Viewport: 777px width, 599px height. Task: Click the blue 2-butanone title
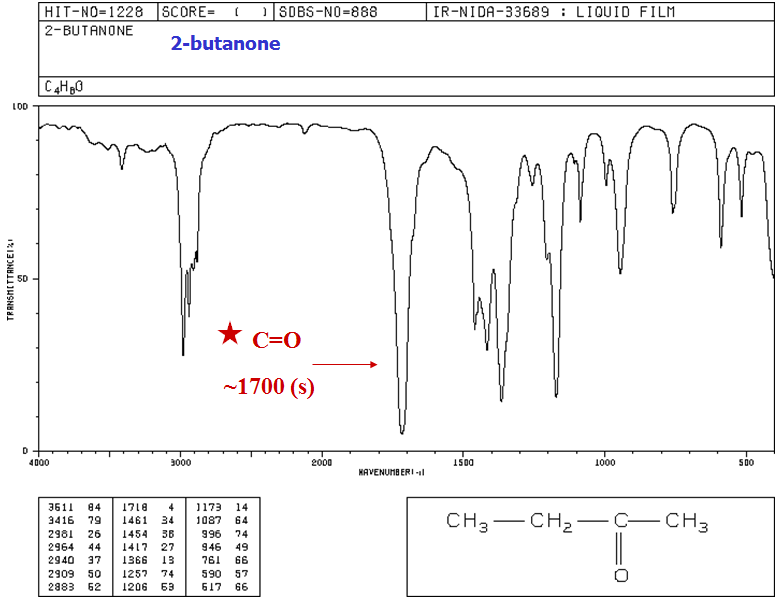(x=226, y=44)
